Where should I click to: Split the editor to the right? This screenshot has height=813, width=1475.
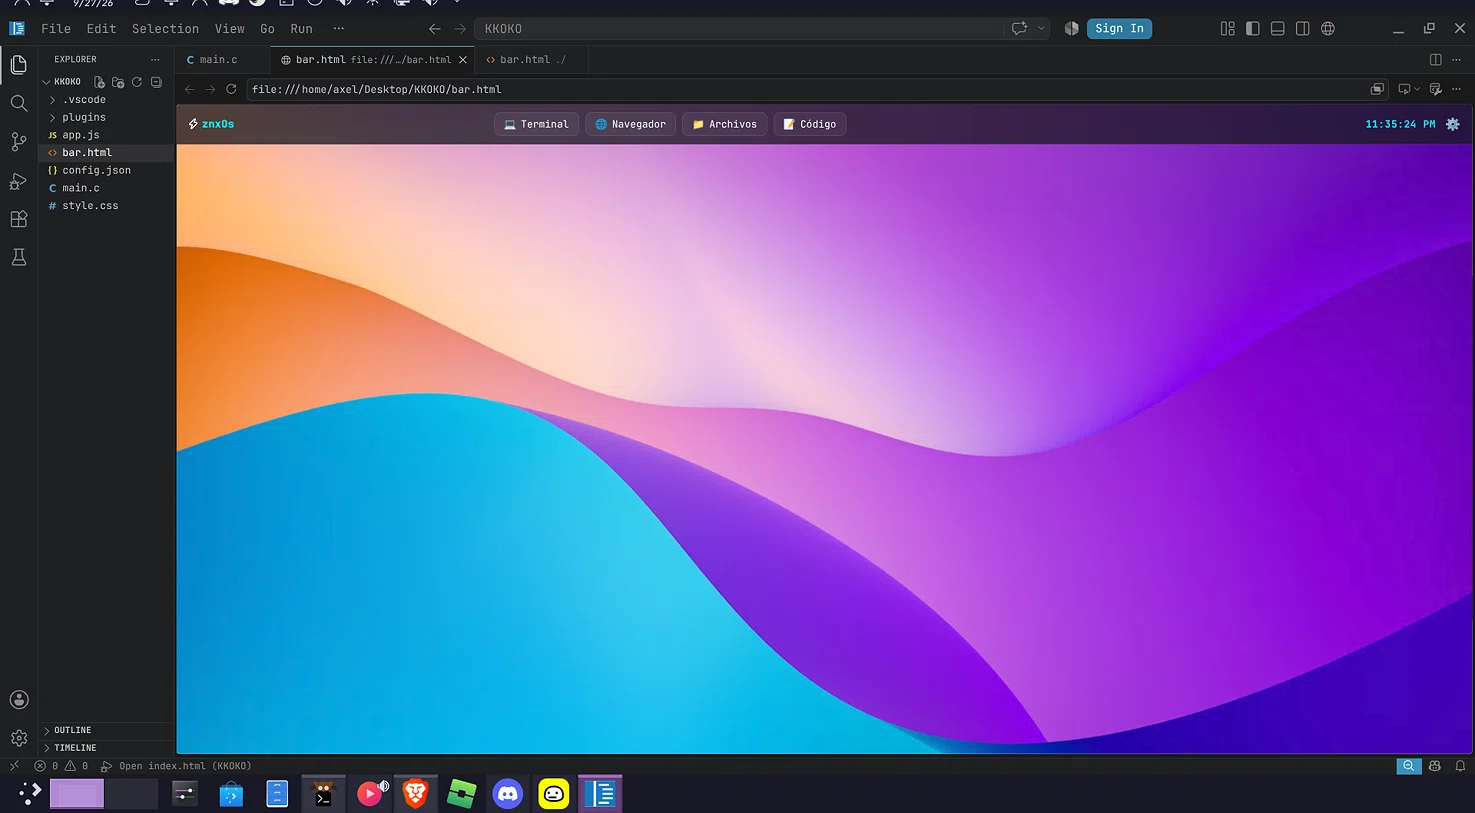(x=1435, y=59)
